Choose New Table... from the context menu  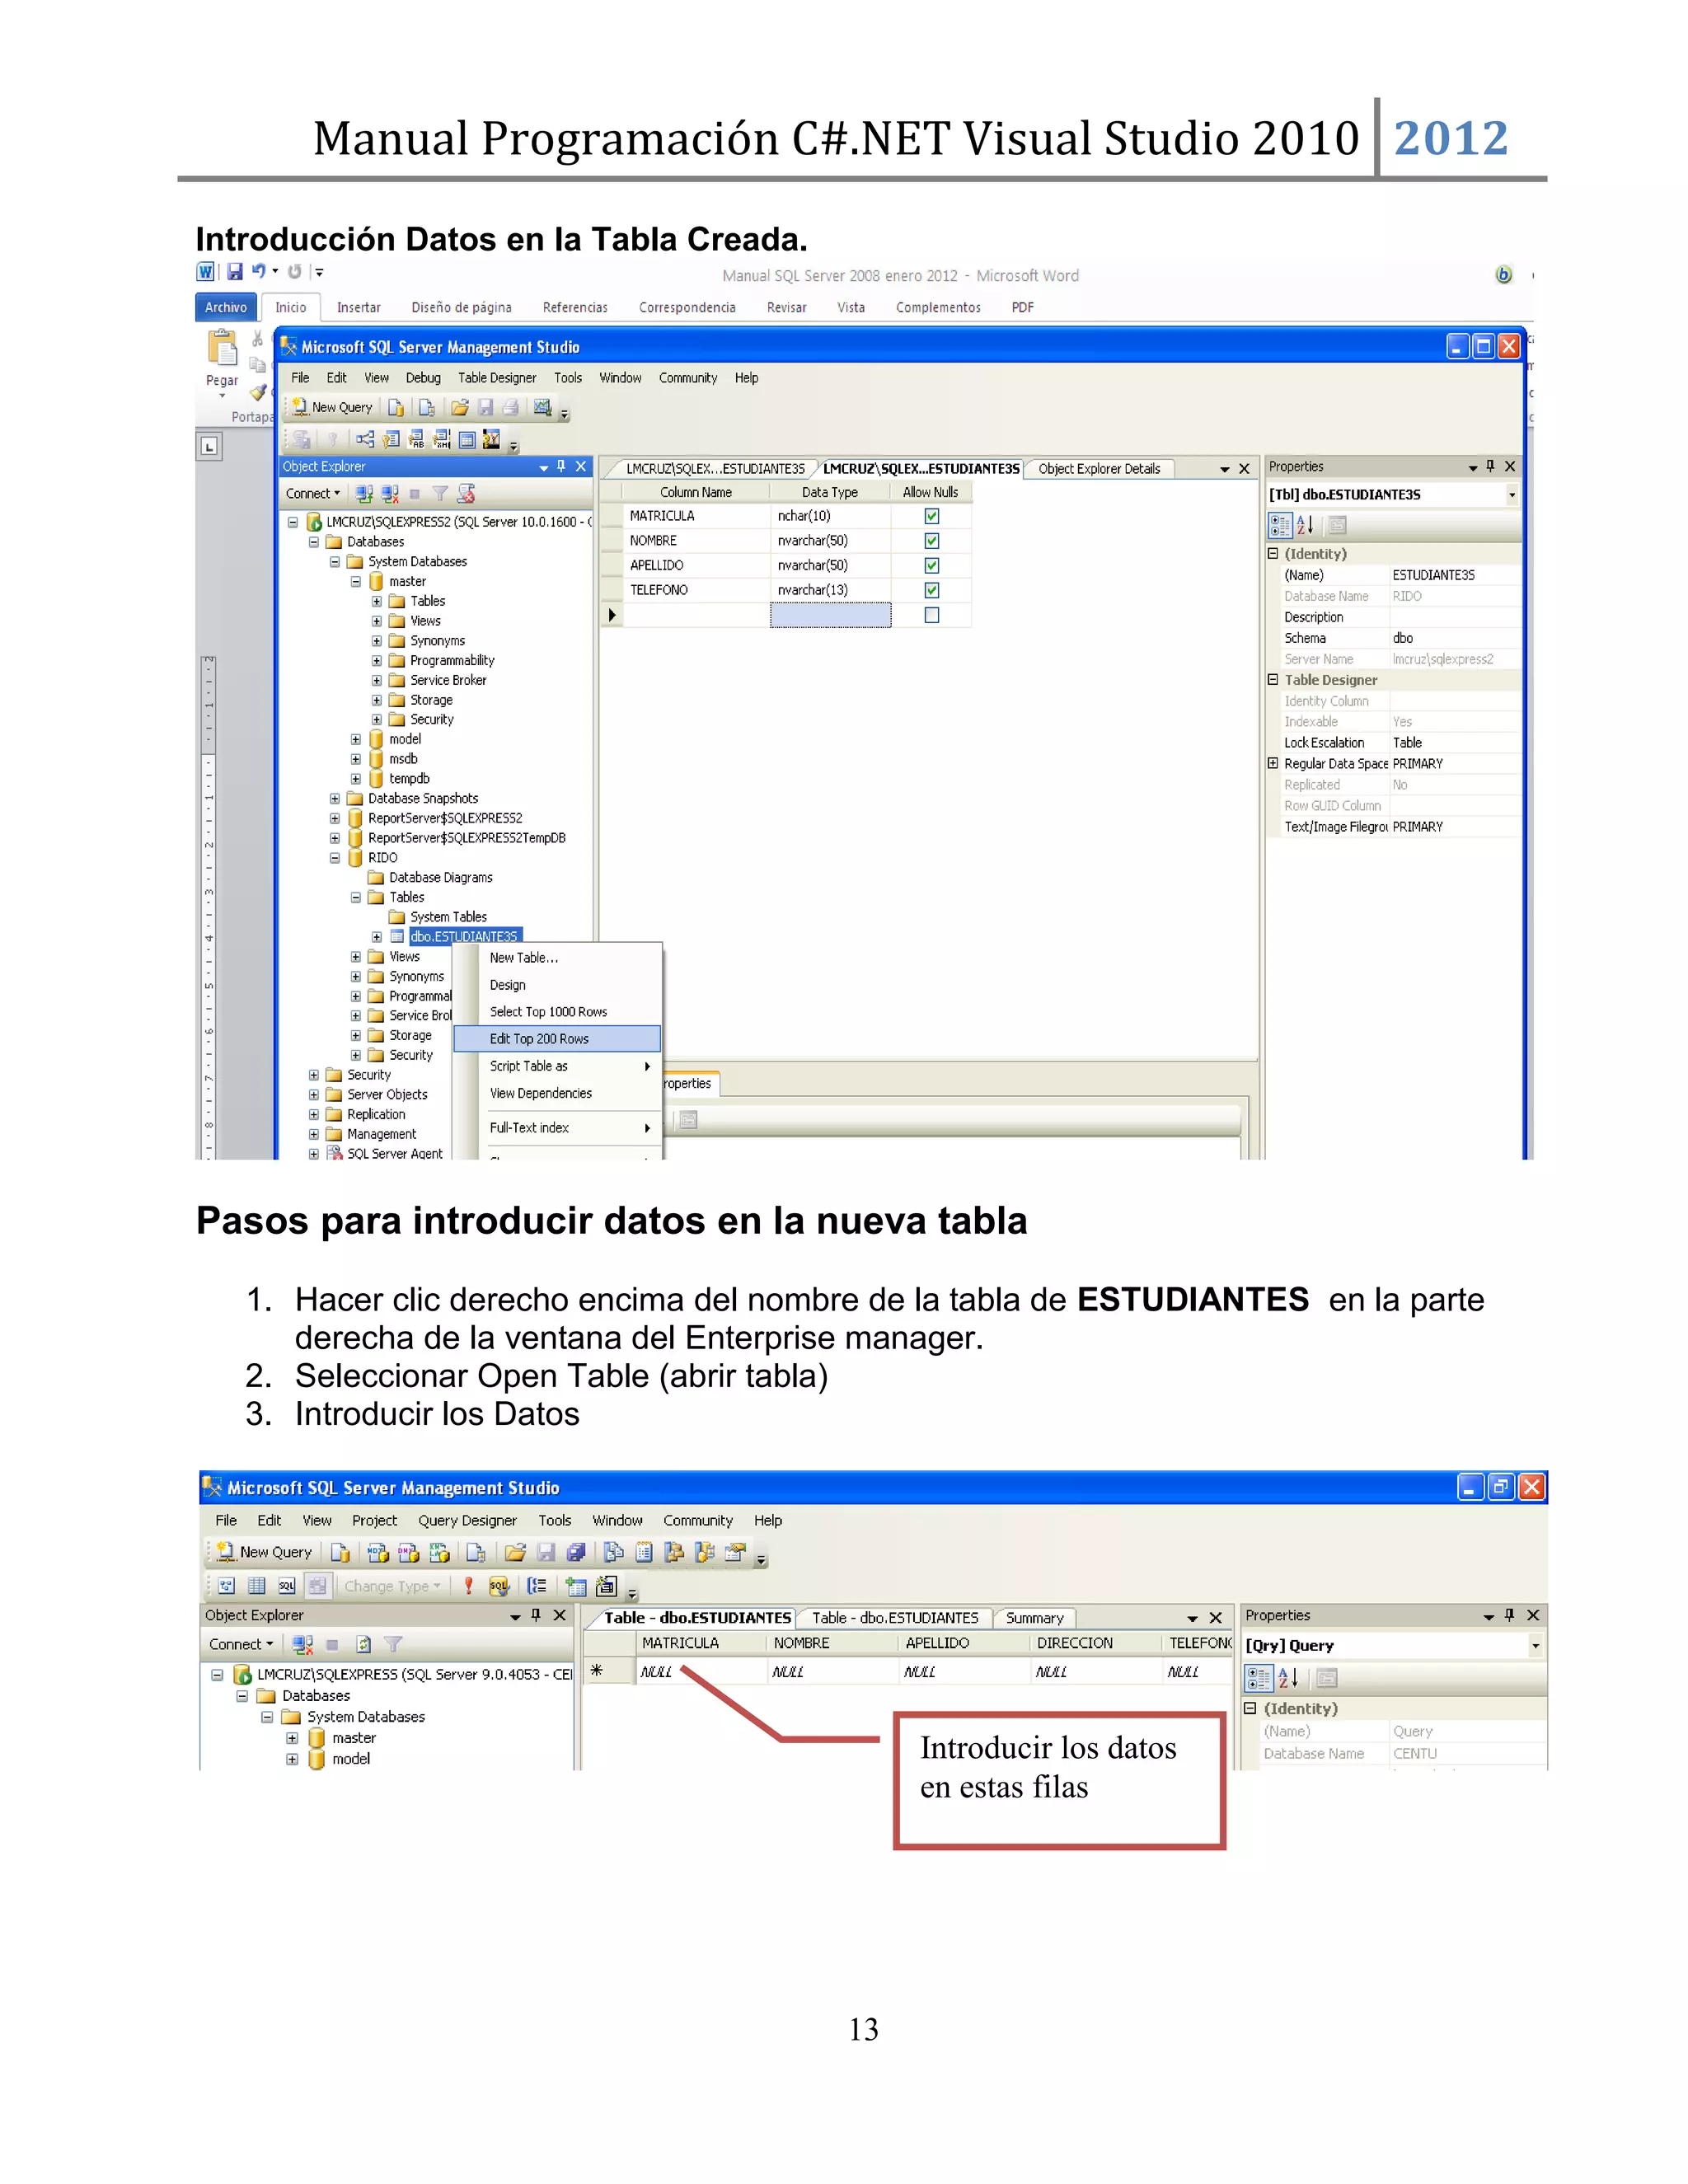557,958
